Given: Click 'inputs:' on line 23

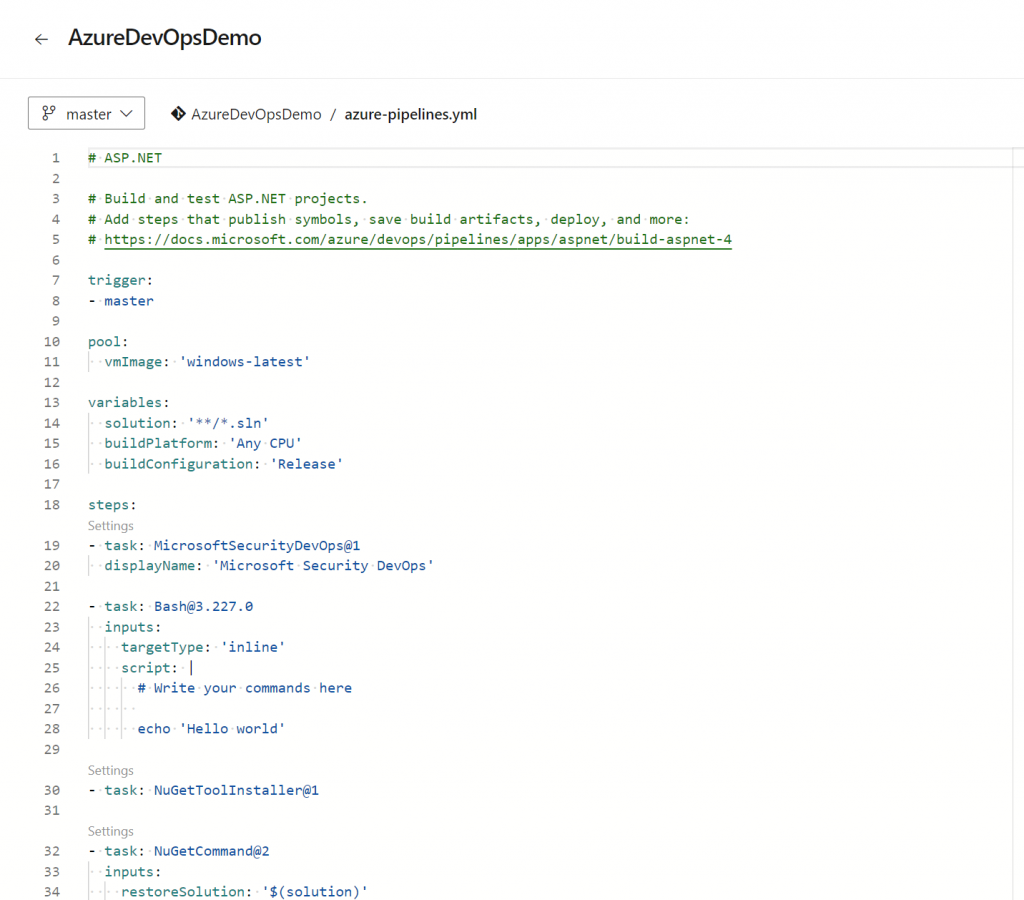Looking at the screenshot, I should point(133,627).
